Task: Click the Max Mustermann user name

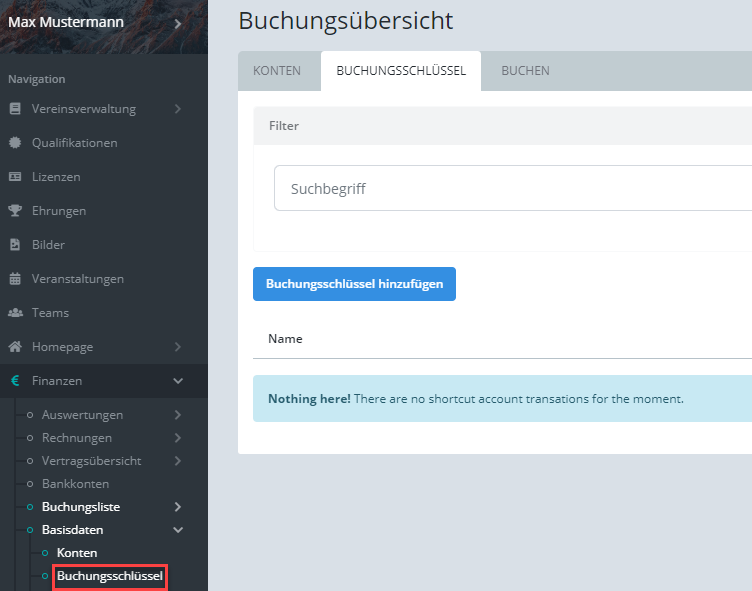Action: pos(66,22)
